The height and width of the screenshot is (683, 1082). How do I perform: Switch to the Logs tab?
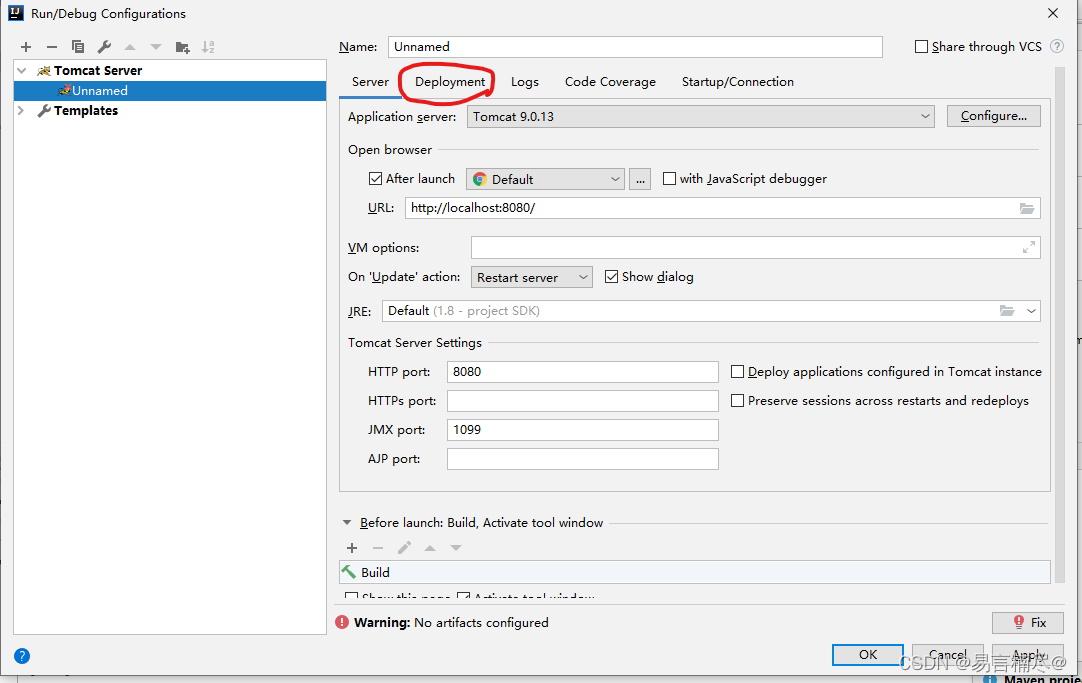click(524, 82)
